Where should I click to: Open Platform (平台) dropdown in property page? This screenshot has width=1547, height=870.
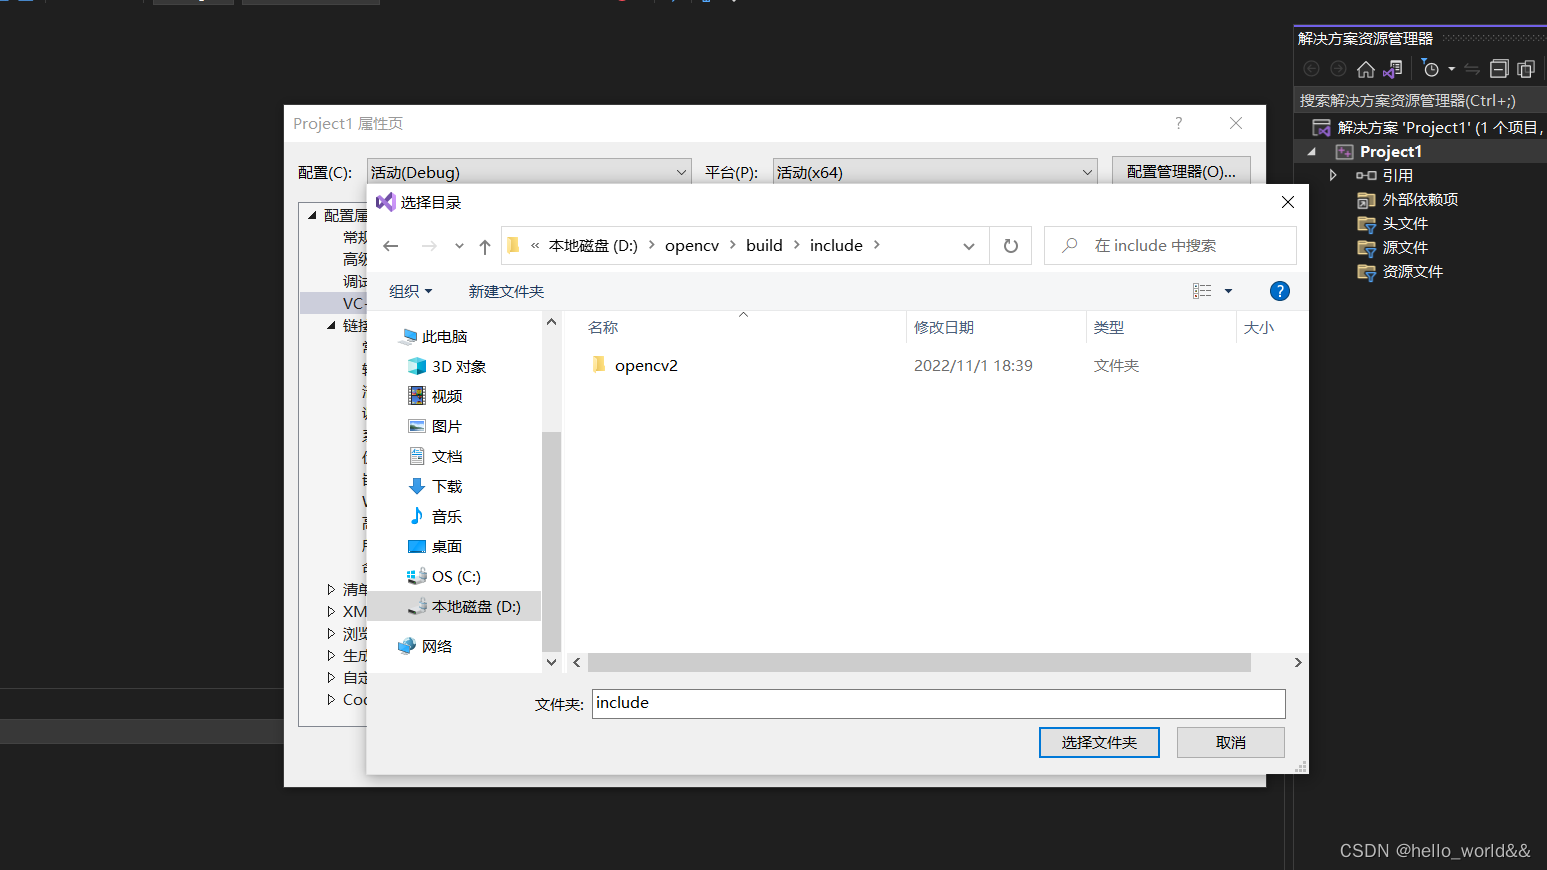[x=935, y=172]
